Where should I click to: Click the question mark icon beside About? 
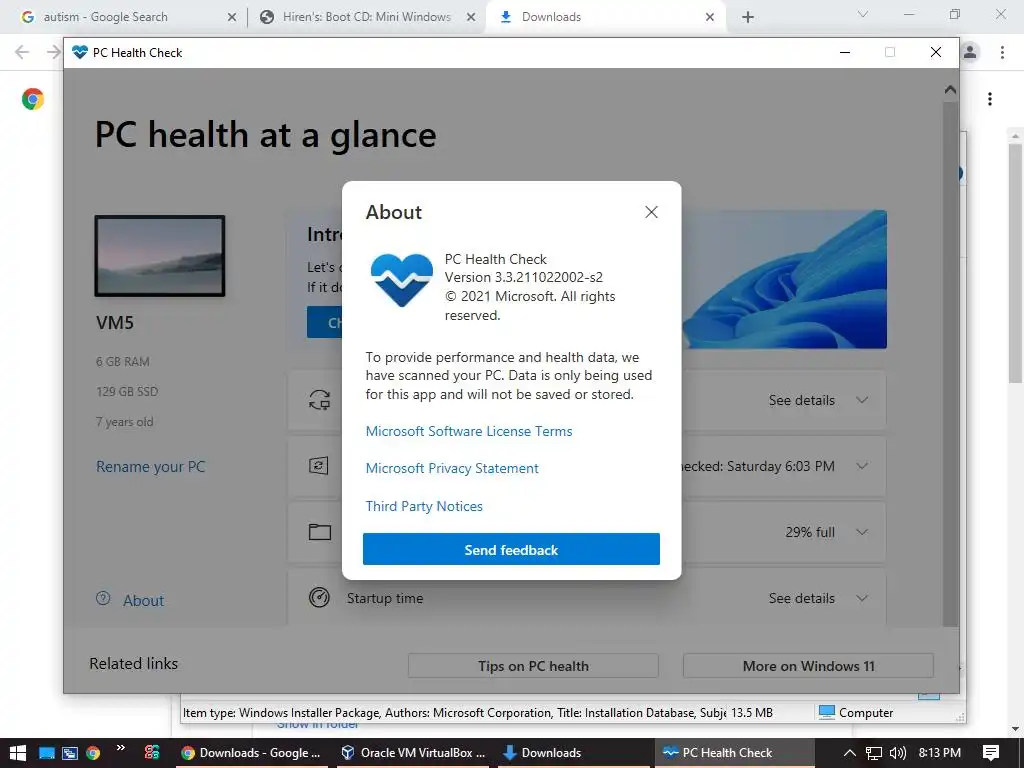tap(103, 598)
